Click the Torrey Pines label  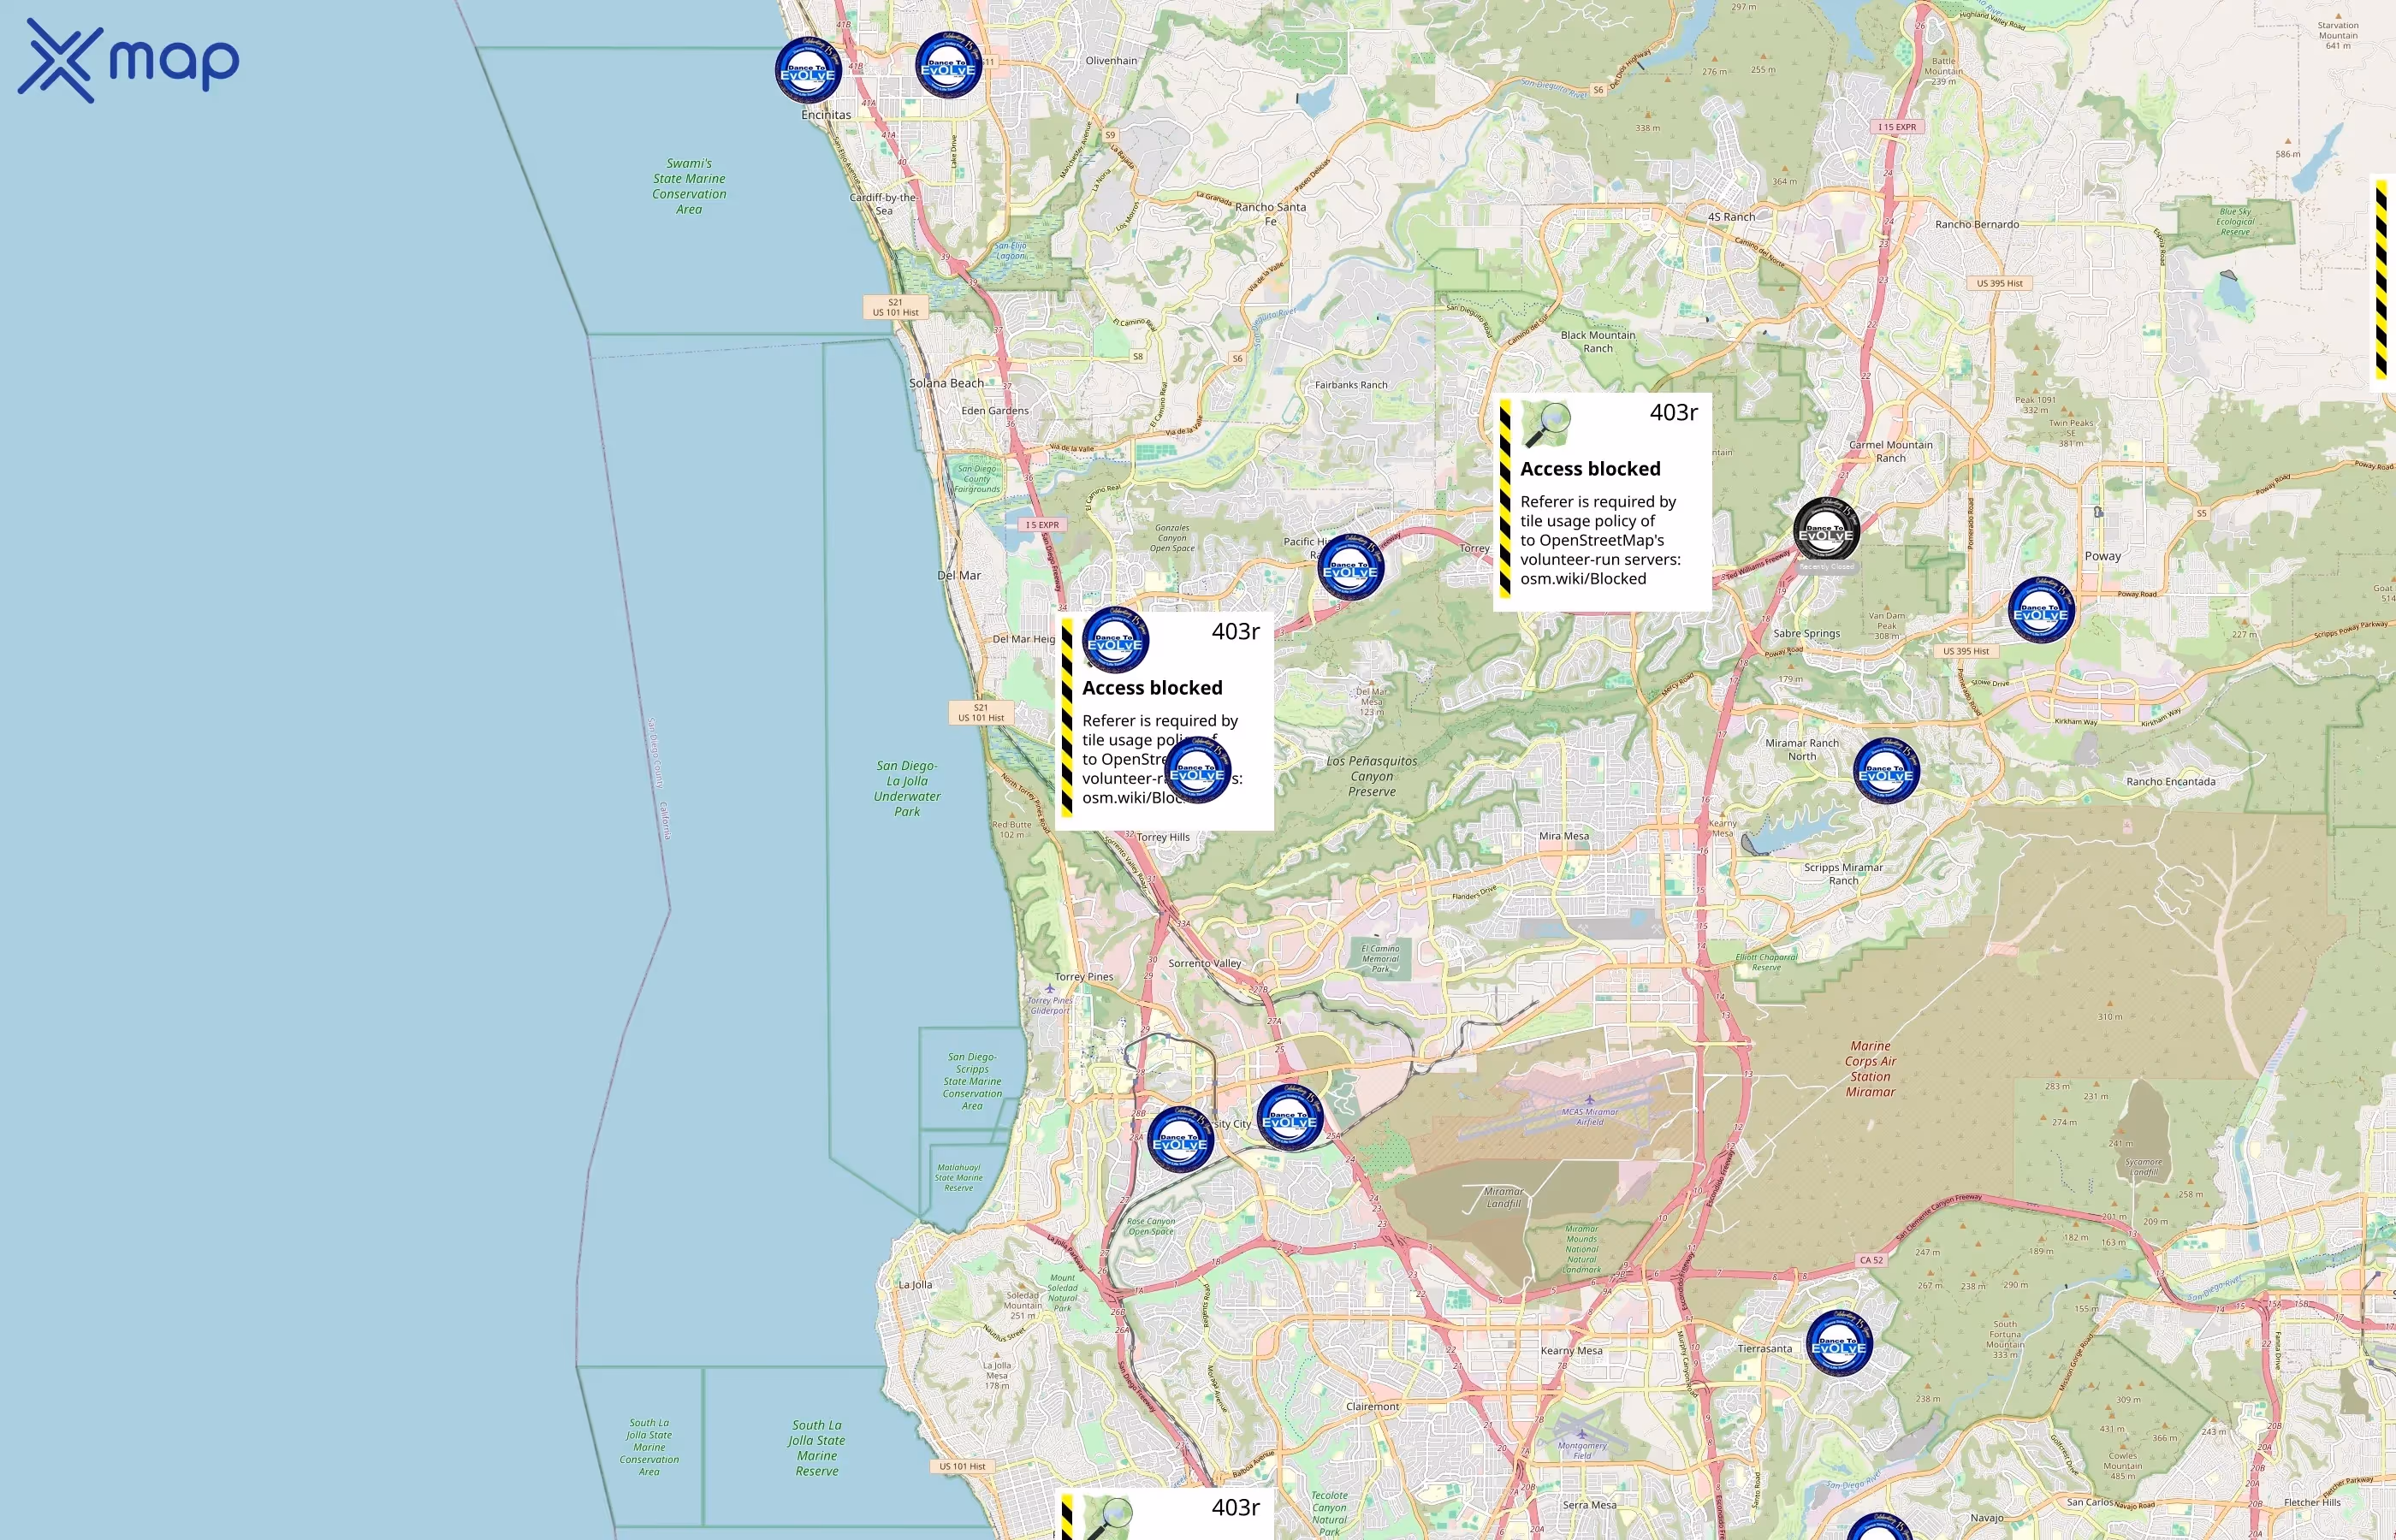click(1083, 977)
